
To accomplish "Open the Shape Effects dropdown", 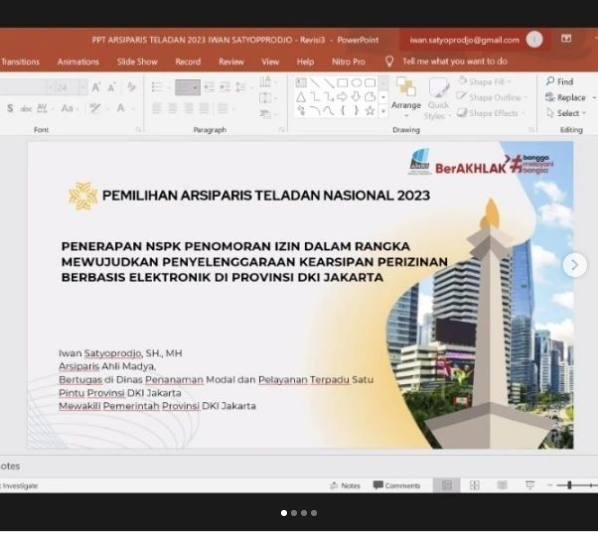I will pos(492,113).
